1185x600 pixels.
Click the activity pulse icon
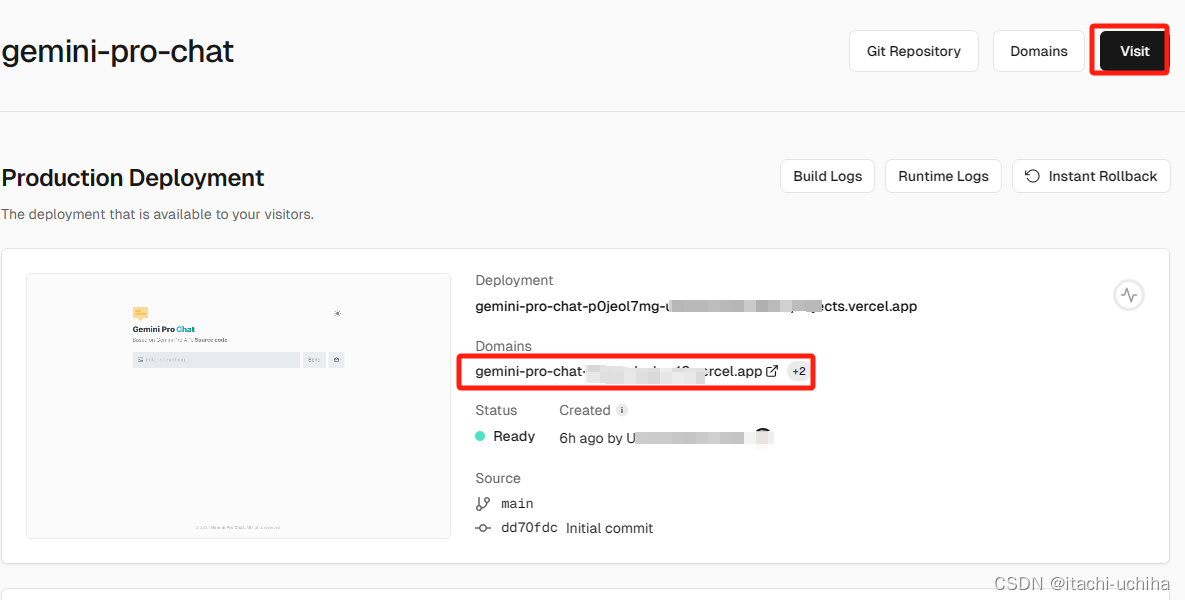pos(1129,295)
